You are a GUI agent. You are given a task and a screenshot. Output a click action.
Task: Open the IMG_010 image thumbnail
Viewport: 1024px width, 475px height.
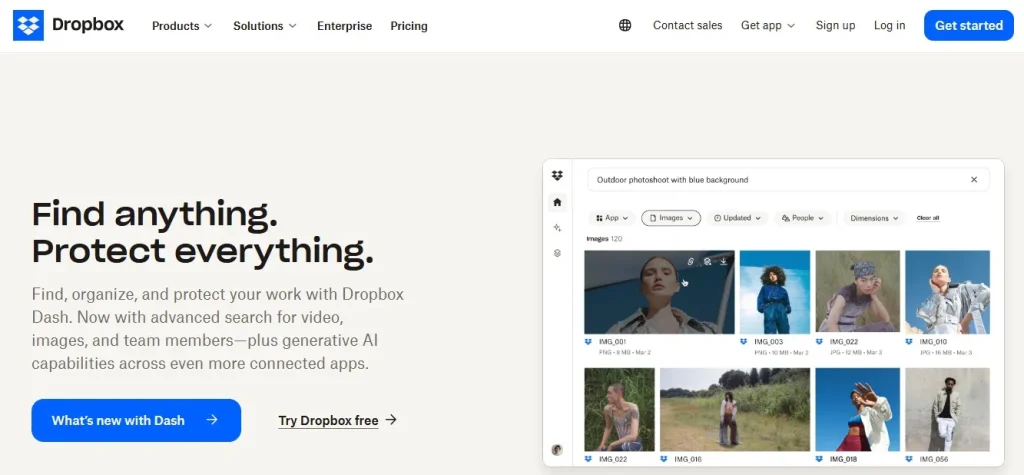pyautogui.click(x=947, y=292)
